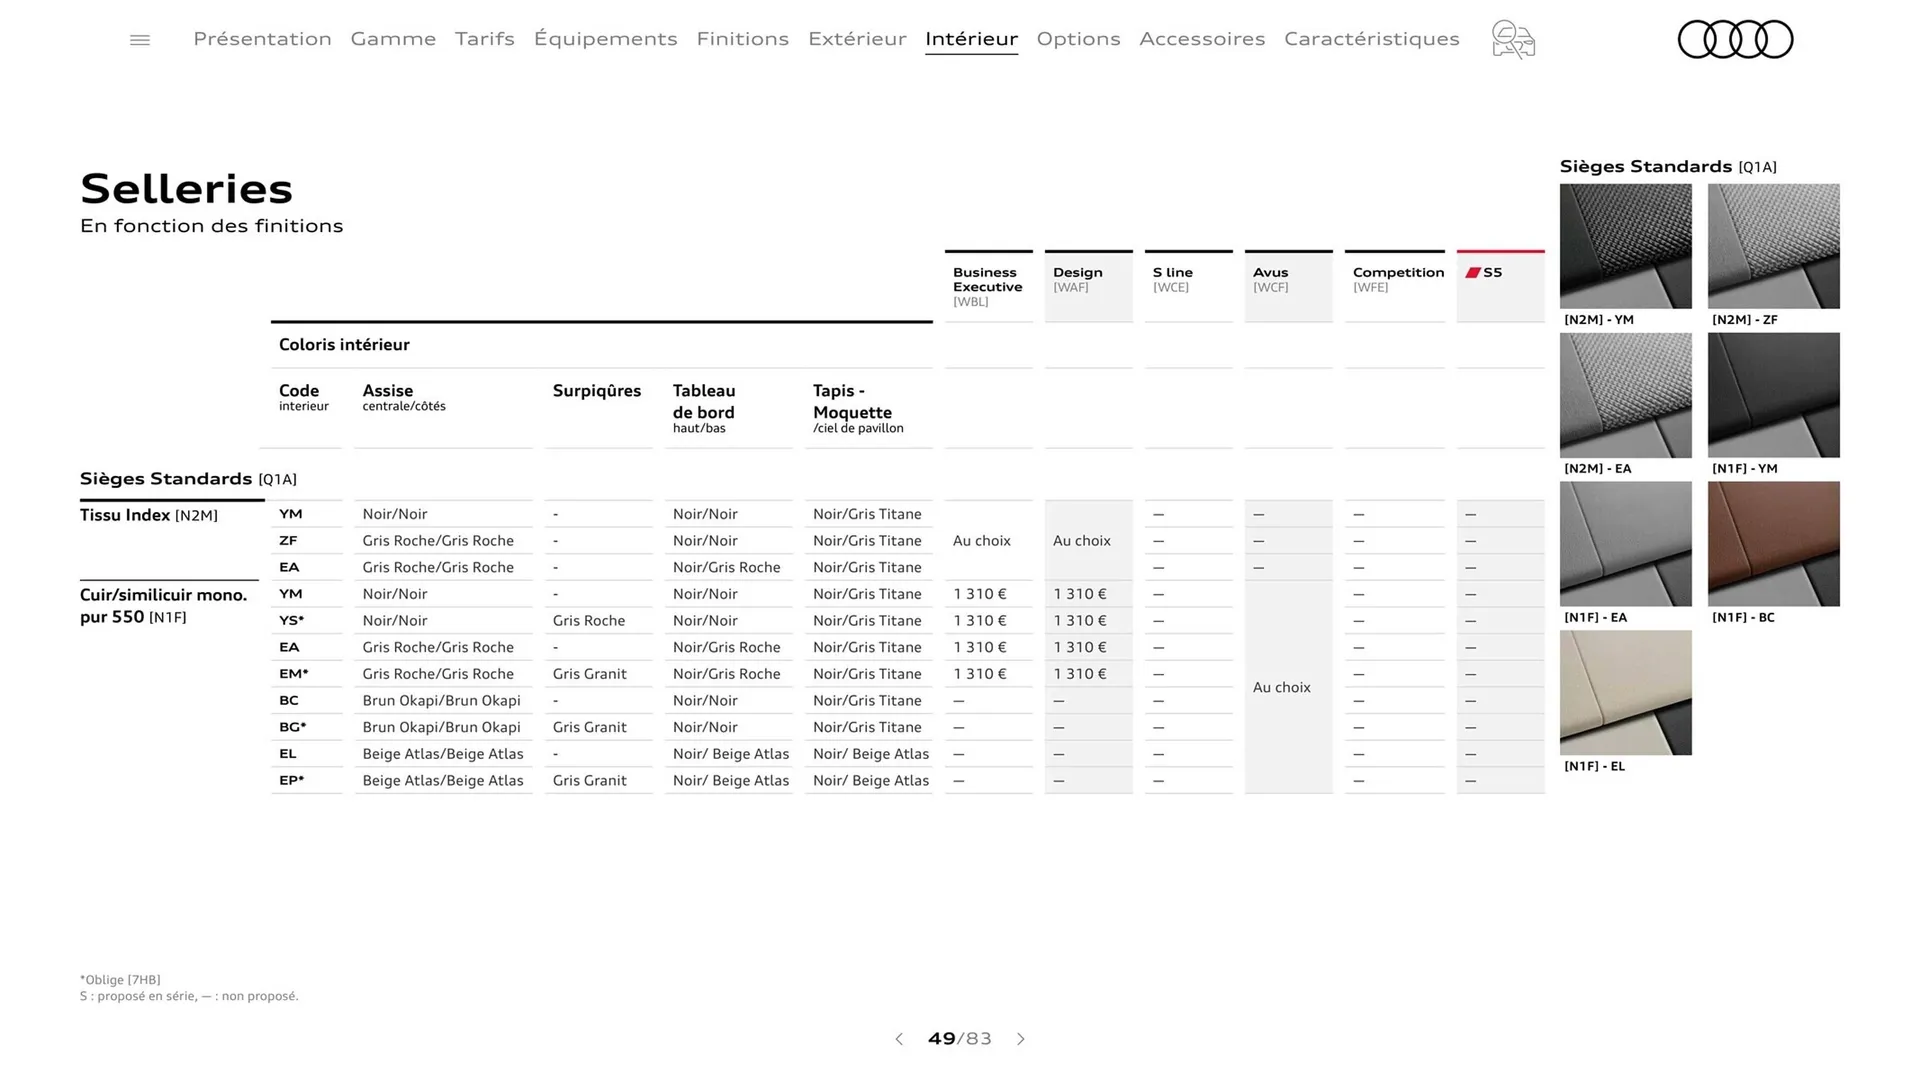Viewport: 1920px width, 1080px height.
Task: Click the S line [WCE] column header
Action: (x=1189, y=286)
